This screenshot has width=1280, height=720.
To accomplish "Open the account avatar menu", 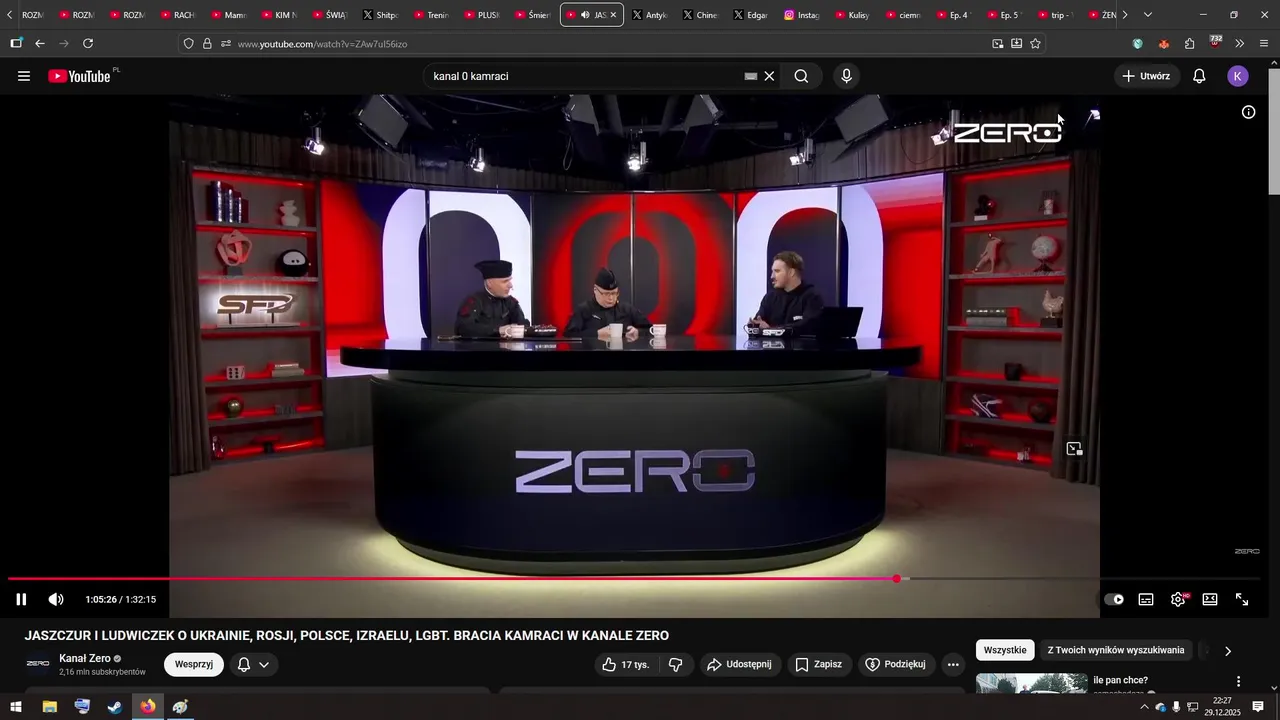I will [x=1238, y=76].
